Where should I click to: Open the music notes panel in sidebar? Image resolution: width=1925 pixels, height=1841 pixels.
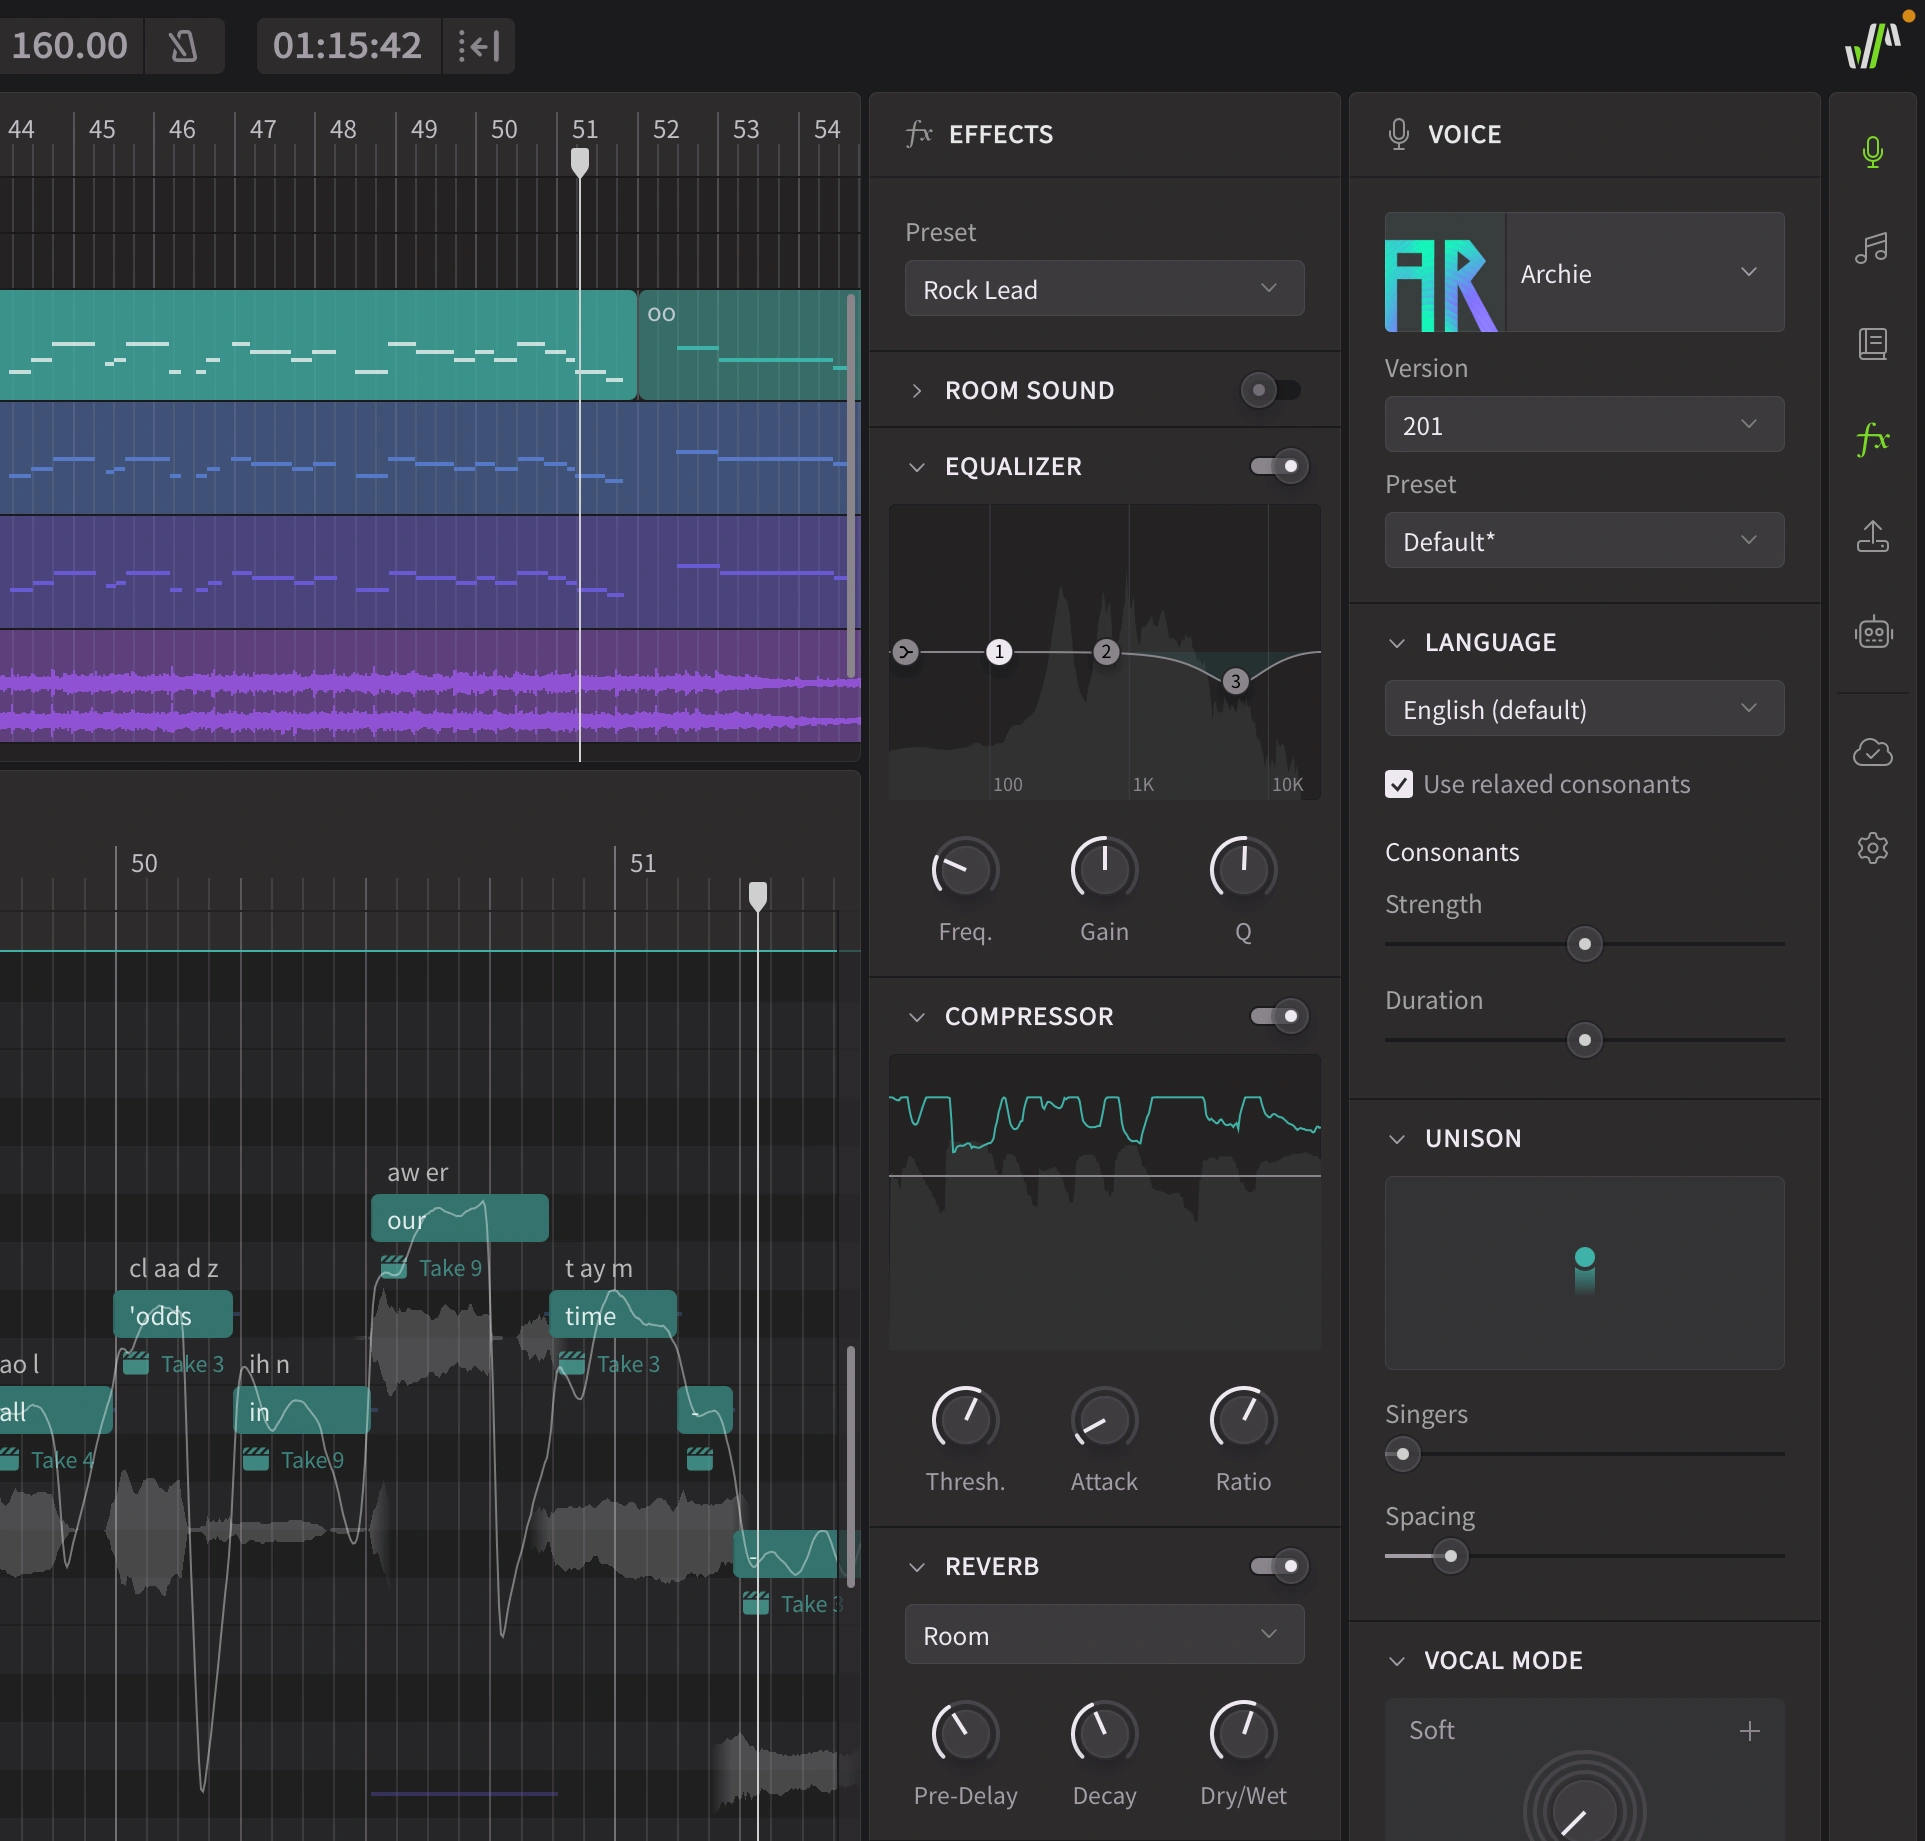click(x=1872, y=247)
